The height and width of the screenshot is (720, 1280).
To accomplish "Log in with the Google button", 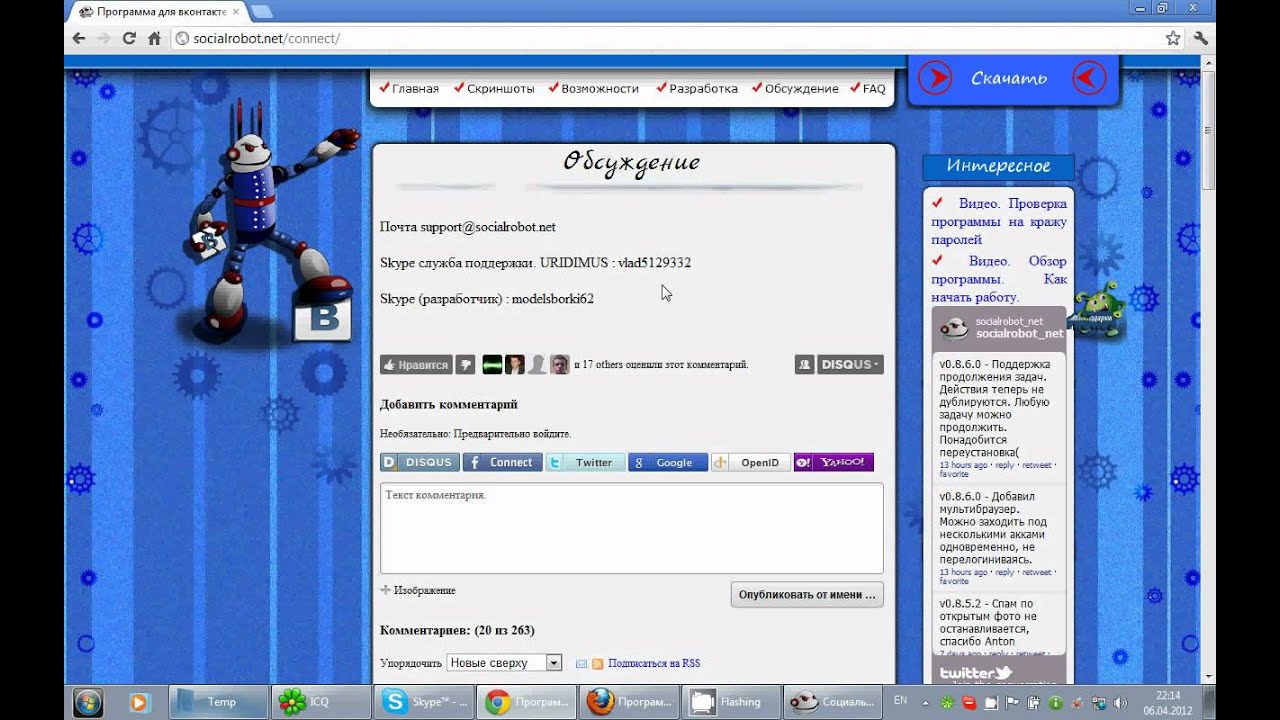I will (x=668, y=463).
